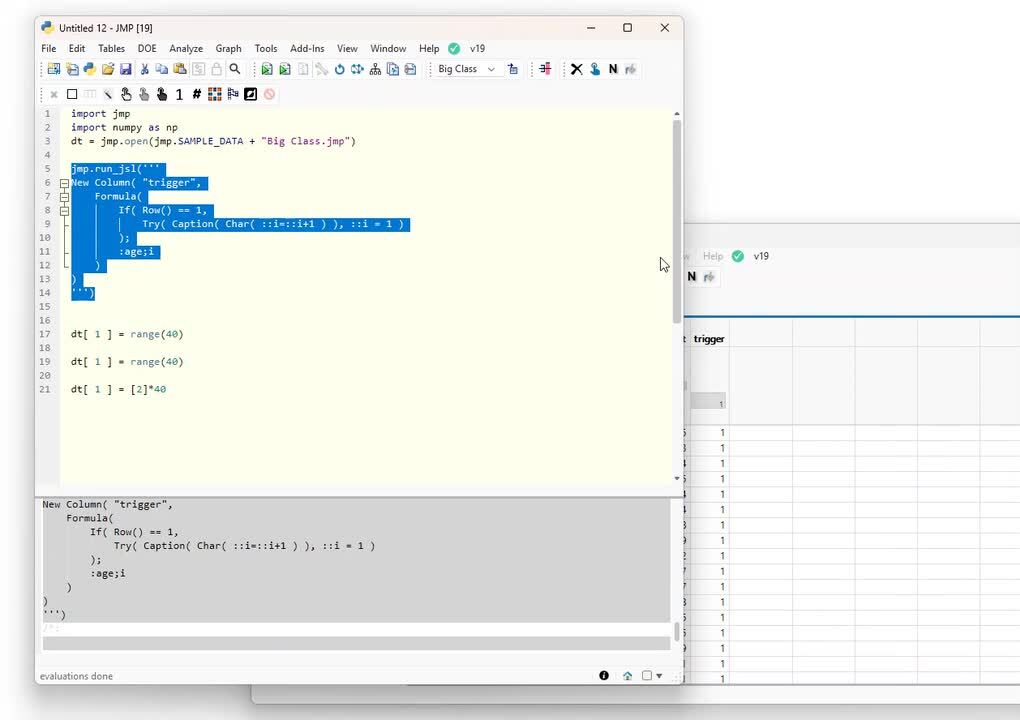Click the script editor vertical scrollbar
1020x720 pixels.
coord(677,220)
